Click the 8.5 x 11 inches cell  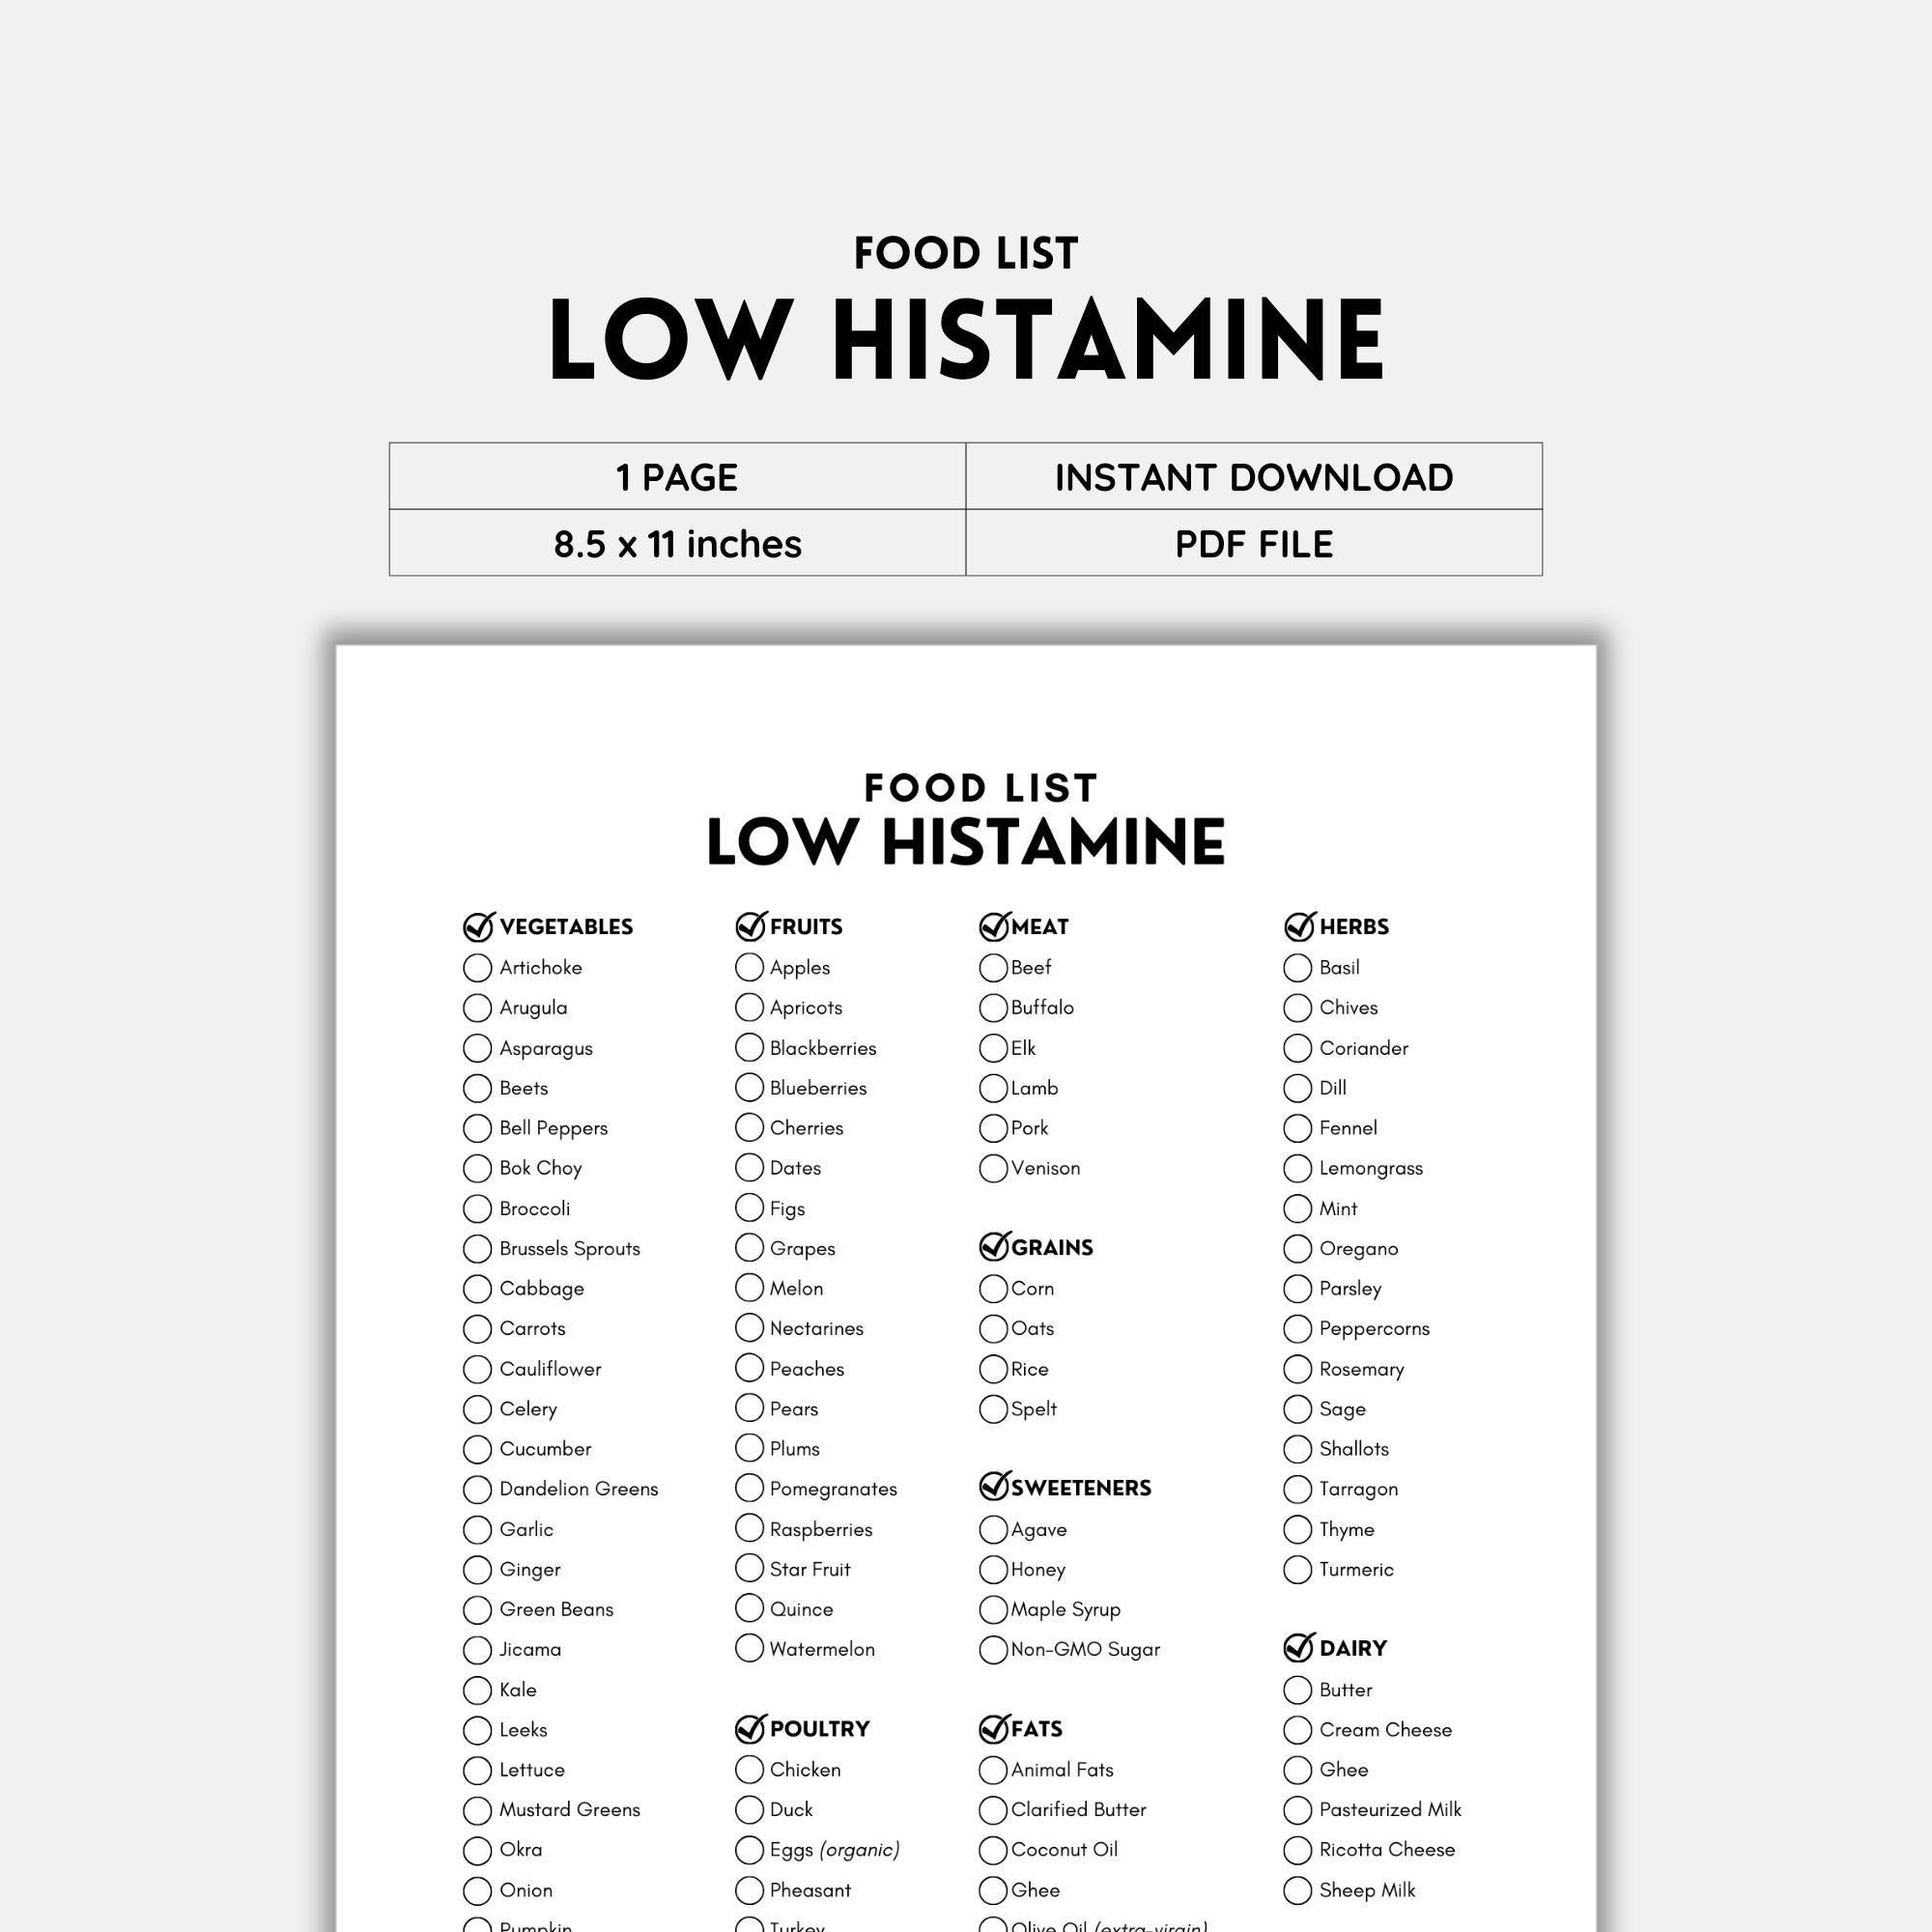tap(677, 544)
